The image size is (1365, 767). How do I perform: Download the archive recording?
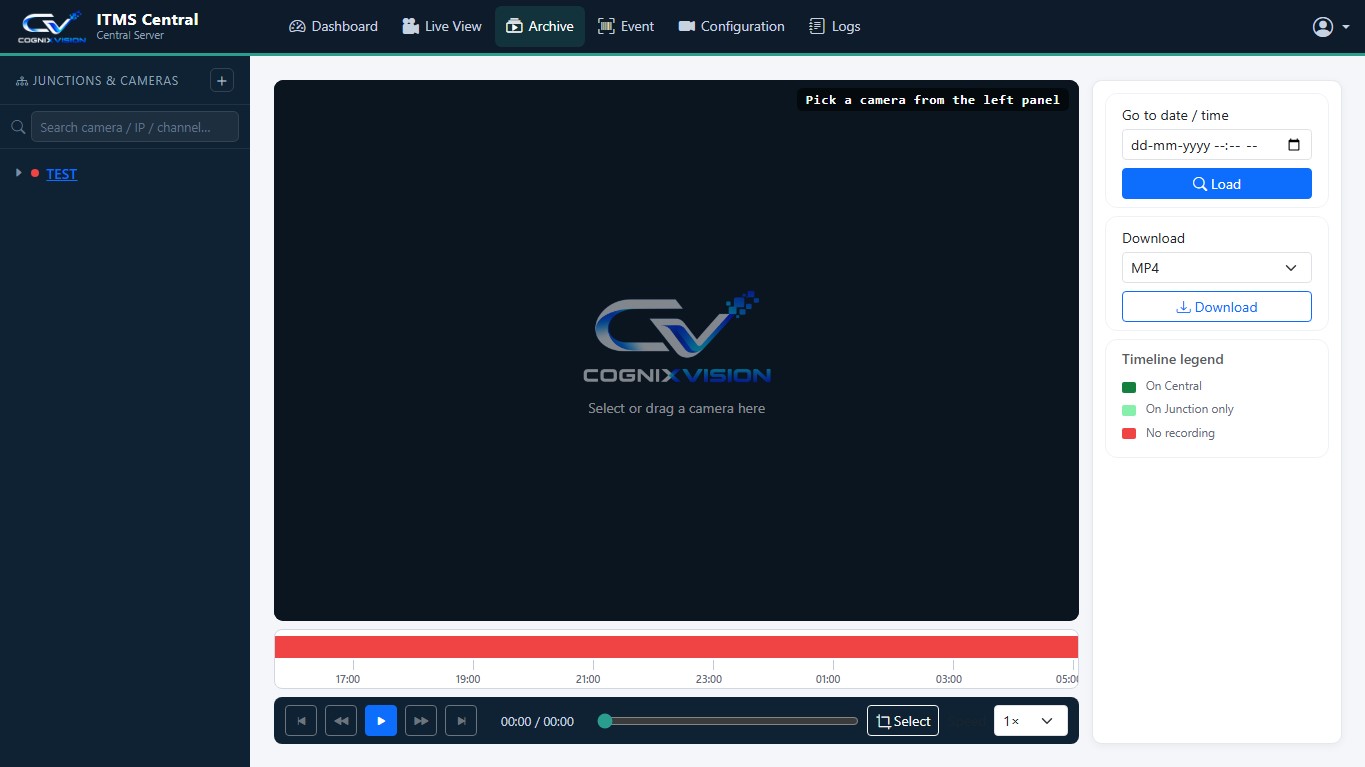point(1217,307)
